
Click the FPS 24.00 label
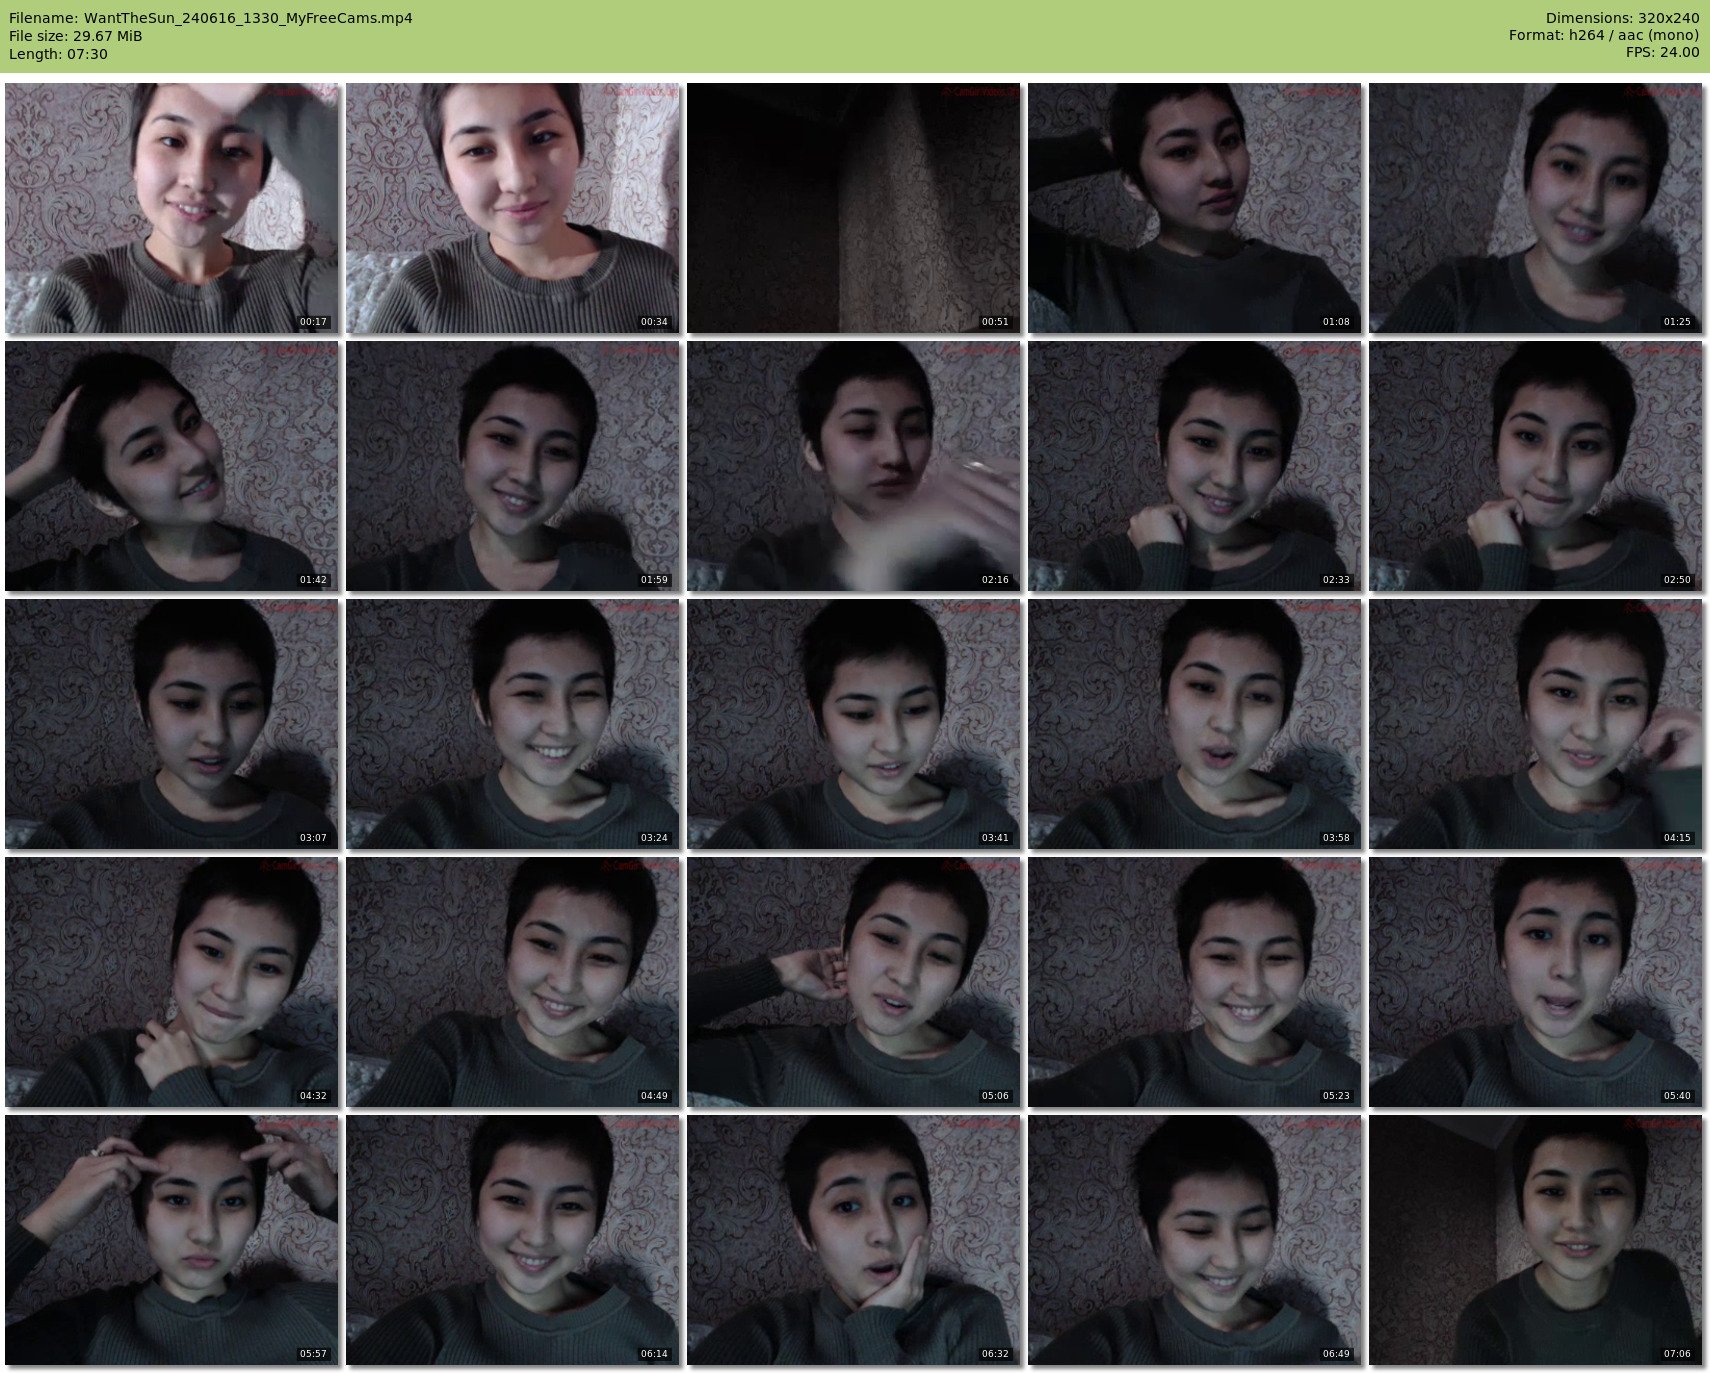[1662, 52]
